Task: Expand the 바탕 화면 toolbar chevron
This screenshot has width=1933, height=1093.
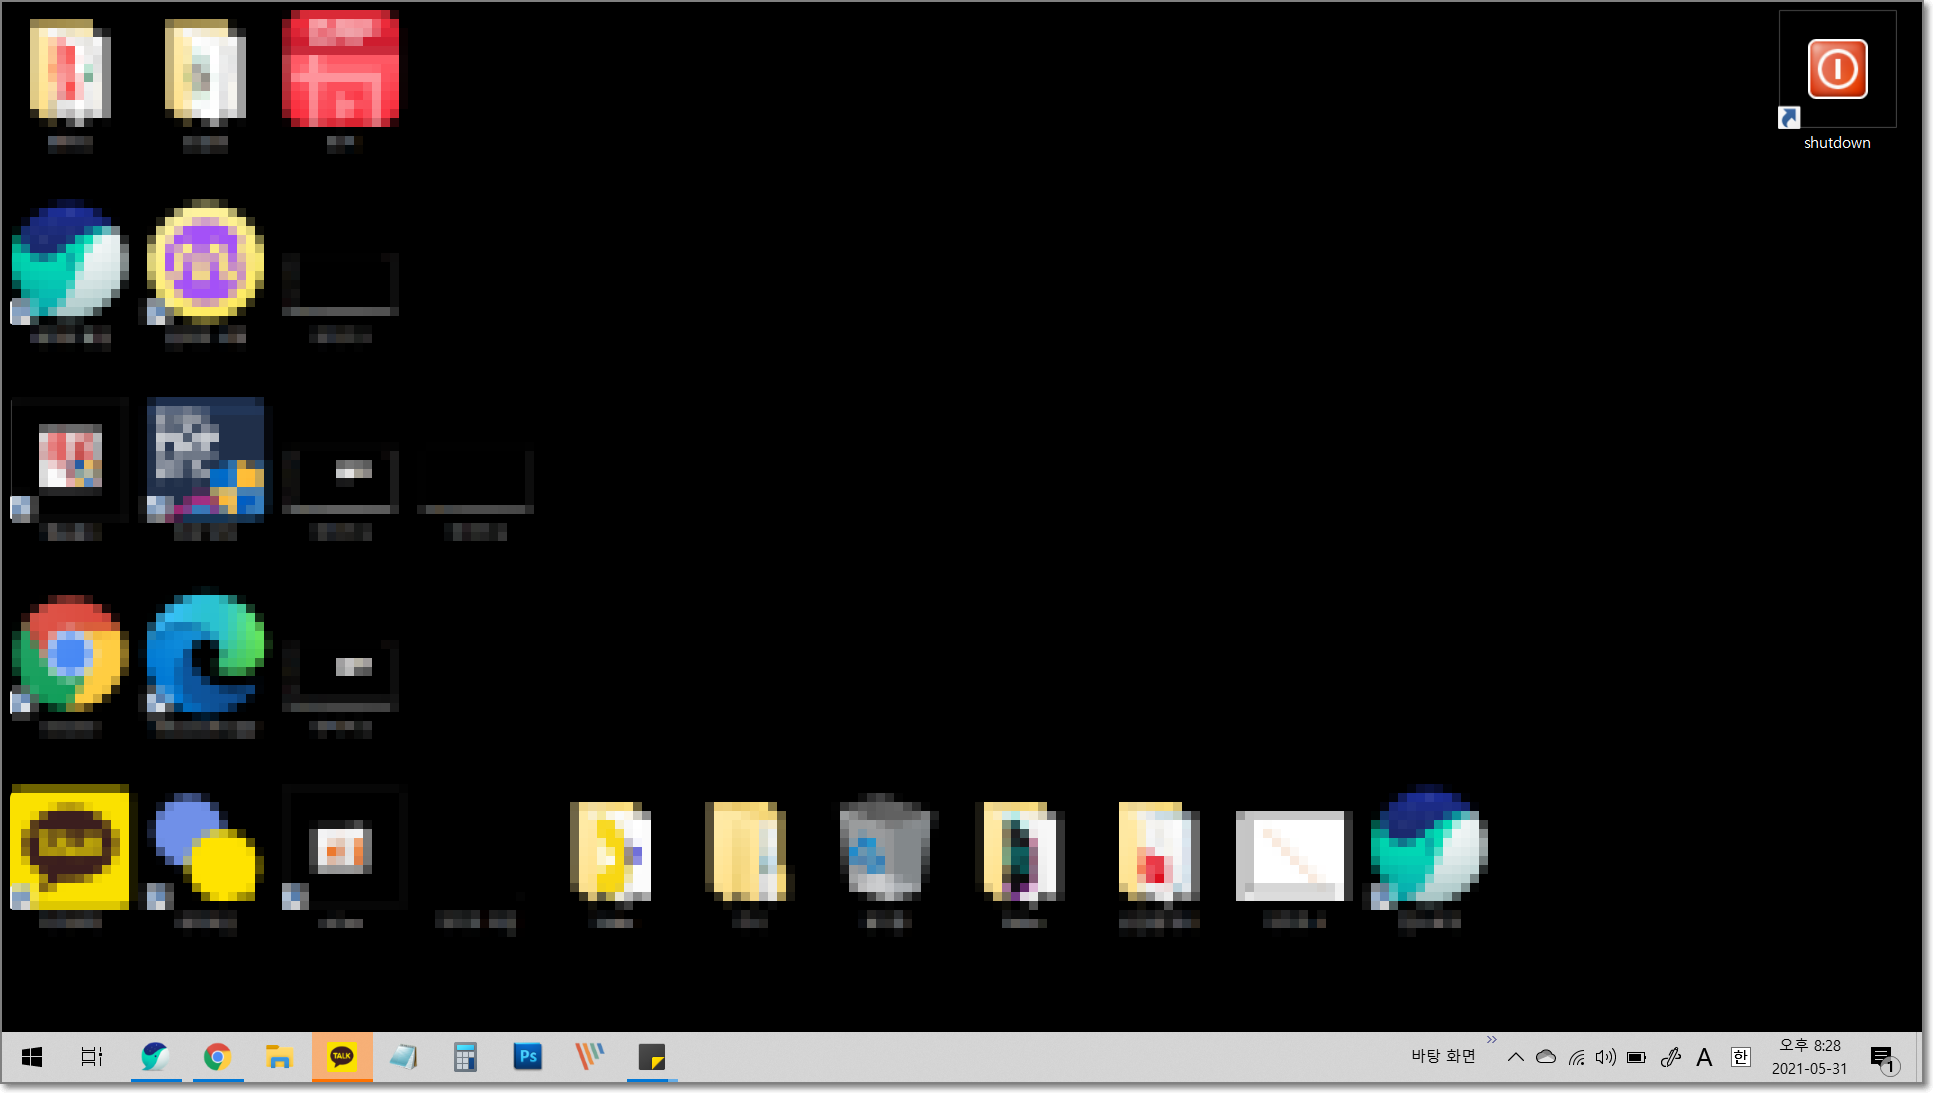Action: pos(1492,1040)
